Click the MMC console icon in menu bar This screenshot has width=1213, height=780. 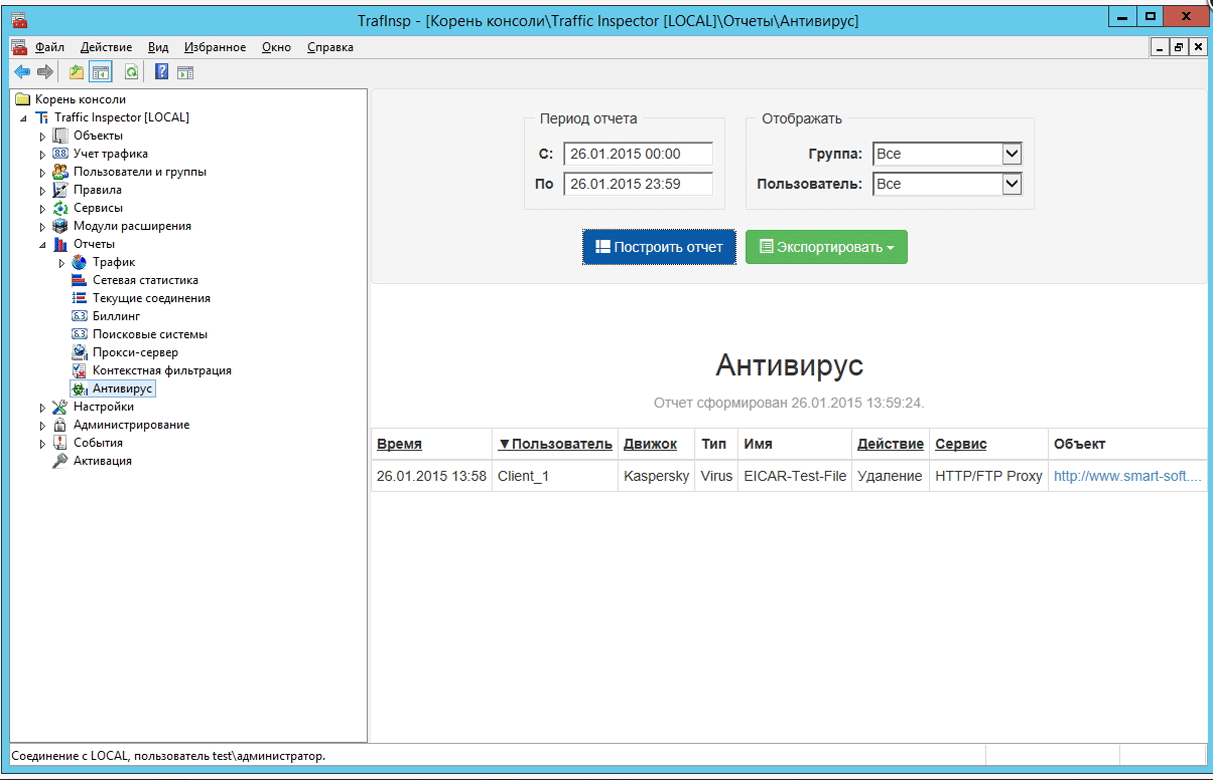coord(19,47)
